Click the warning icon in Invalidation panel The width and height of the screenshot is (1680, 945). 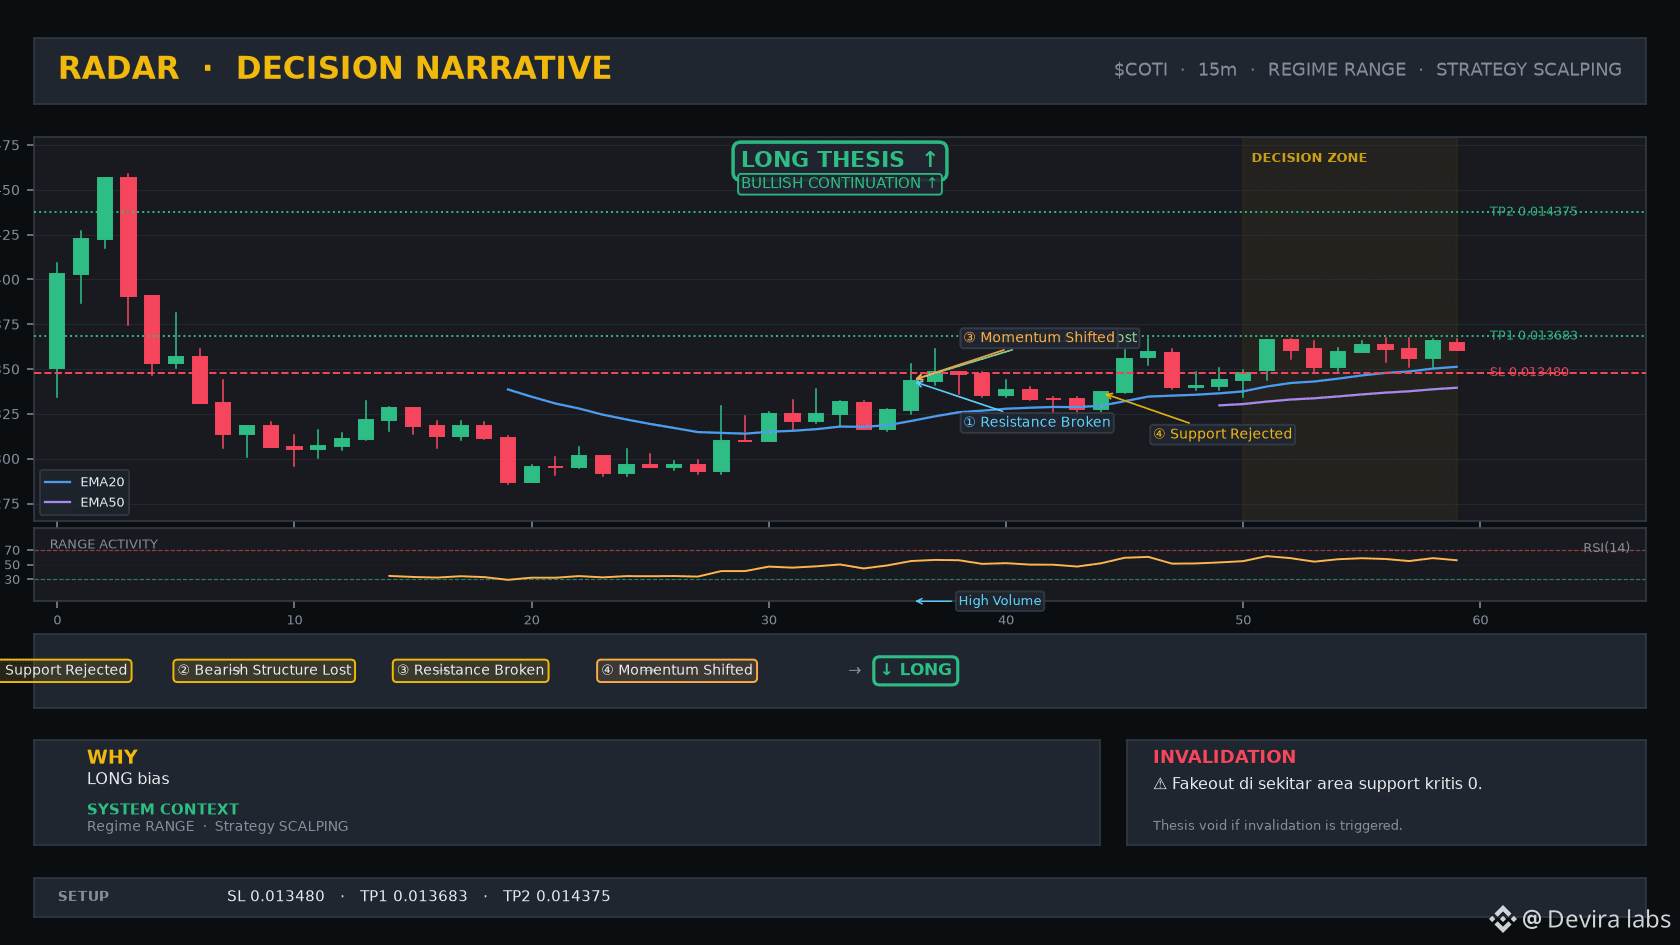(x=1160, y=784)
